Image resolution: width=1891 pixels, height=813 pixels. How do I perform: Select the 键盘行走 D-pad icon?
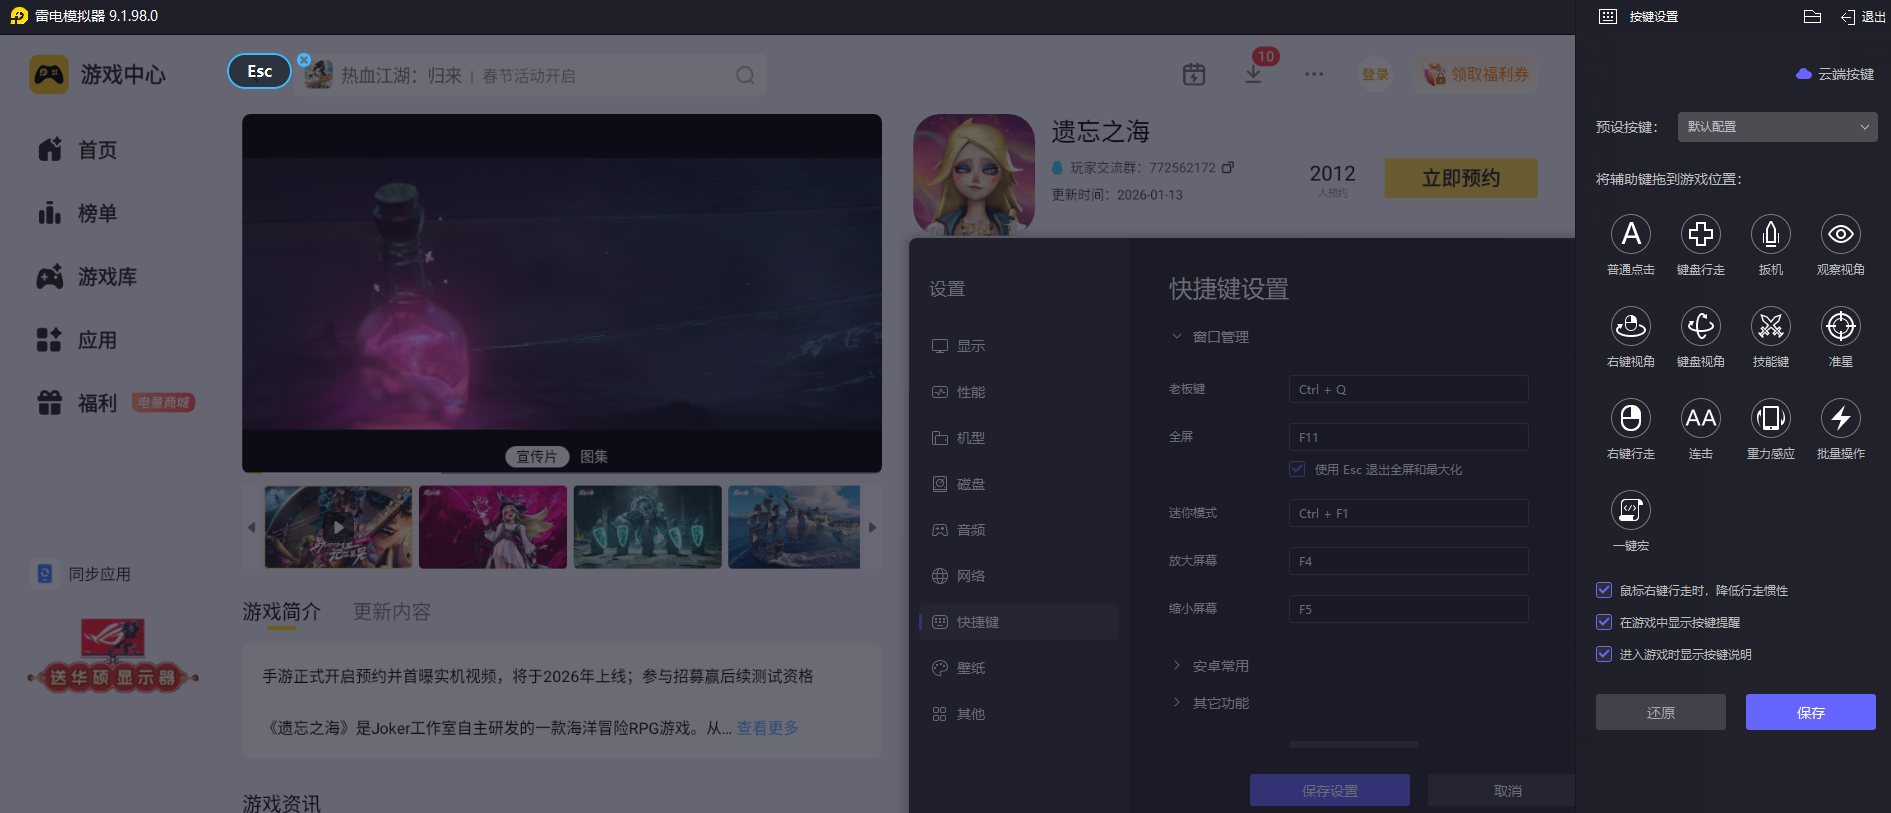pyautogui.click(x=1700, y=235)
